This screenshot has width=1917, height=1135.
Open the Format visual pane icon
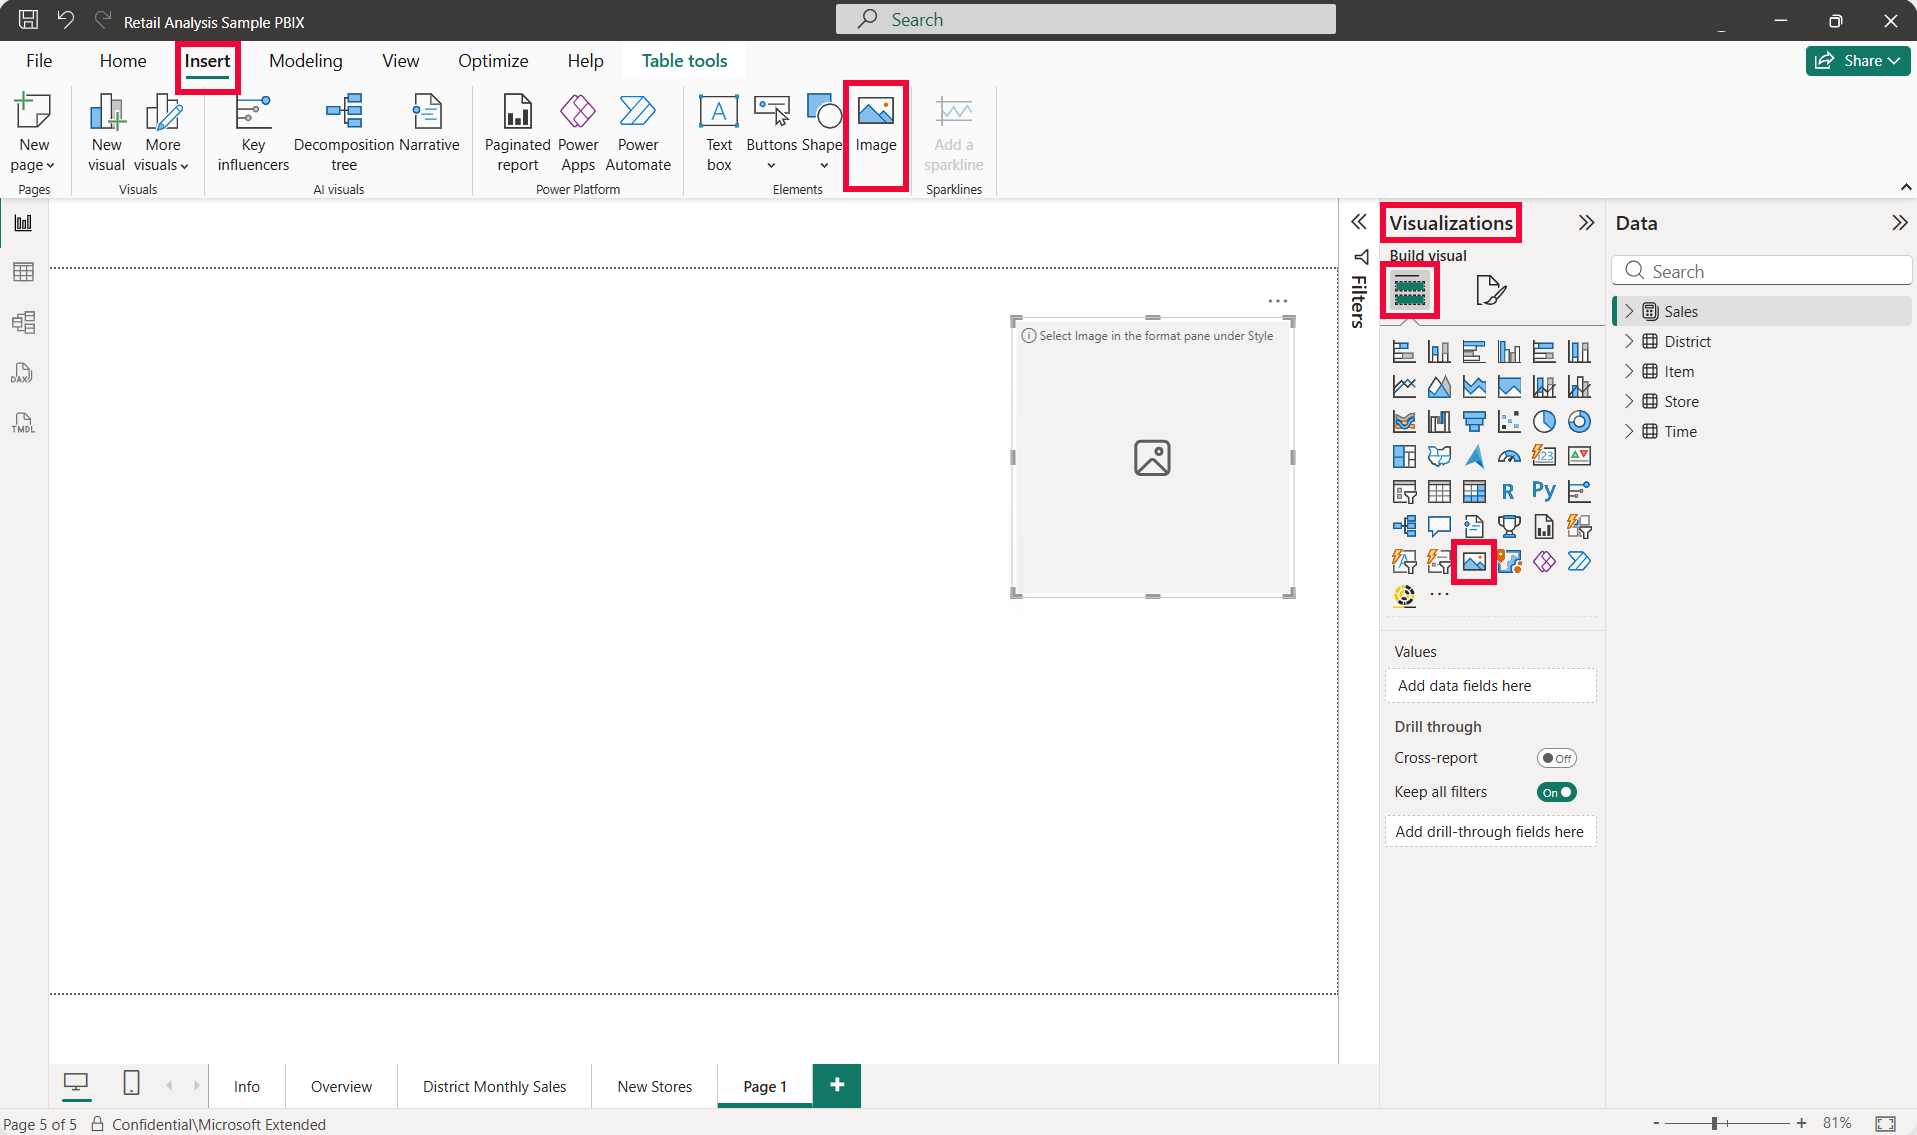(x=1490, y=291)
